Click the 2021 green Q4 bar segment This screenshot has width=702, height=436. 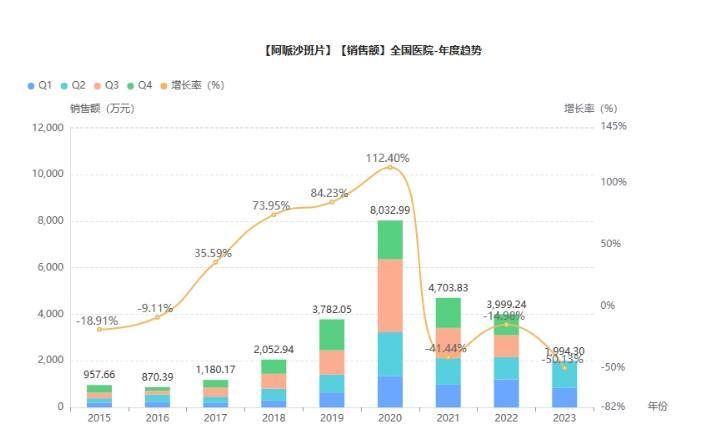pos(448,313)
